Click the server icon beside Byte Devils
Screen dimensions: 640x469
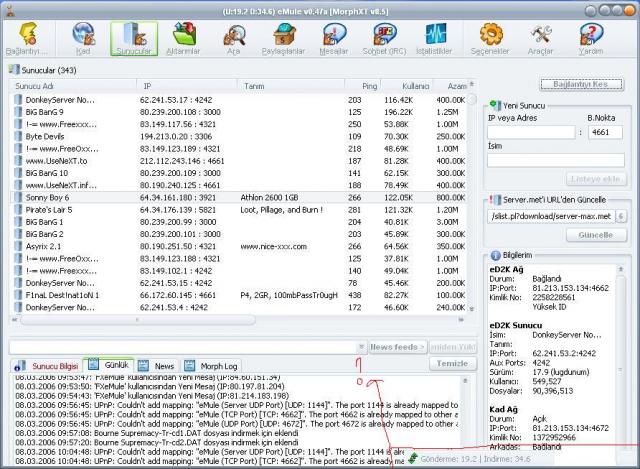tap(18, 136)
